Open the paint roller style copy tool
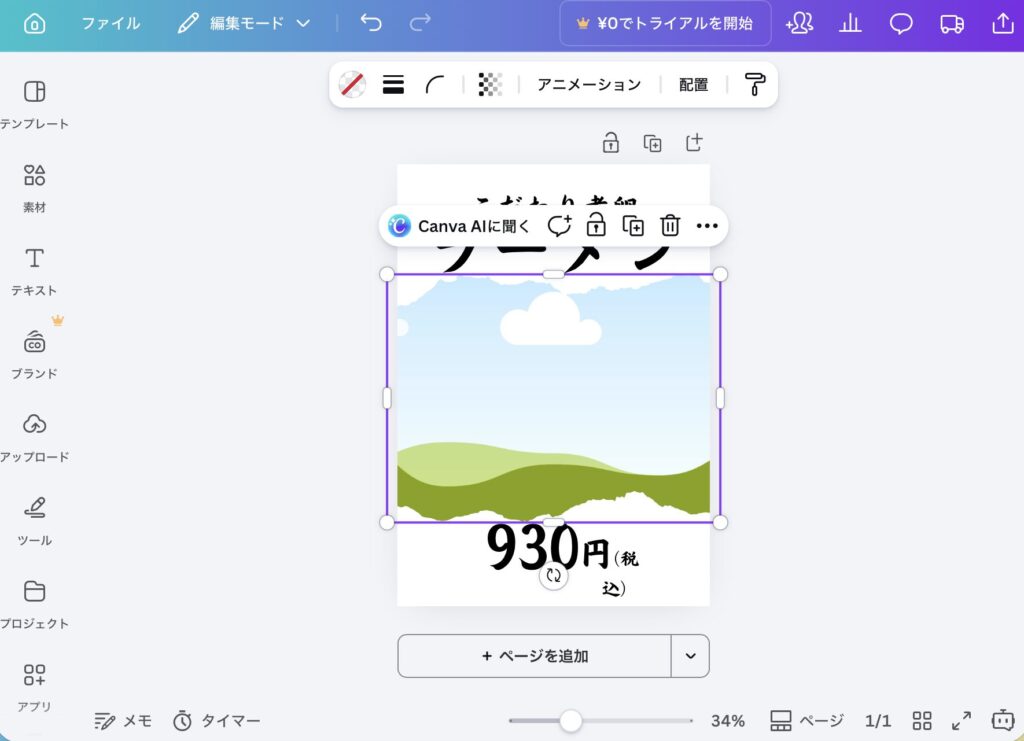The height and width of the screenshot is (741, 1024). pyautogui.click(x=754, y=85)
